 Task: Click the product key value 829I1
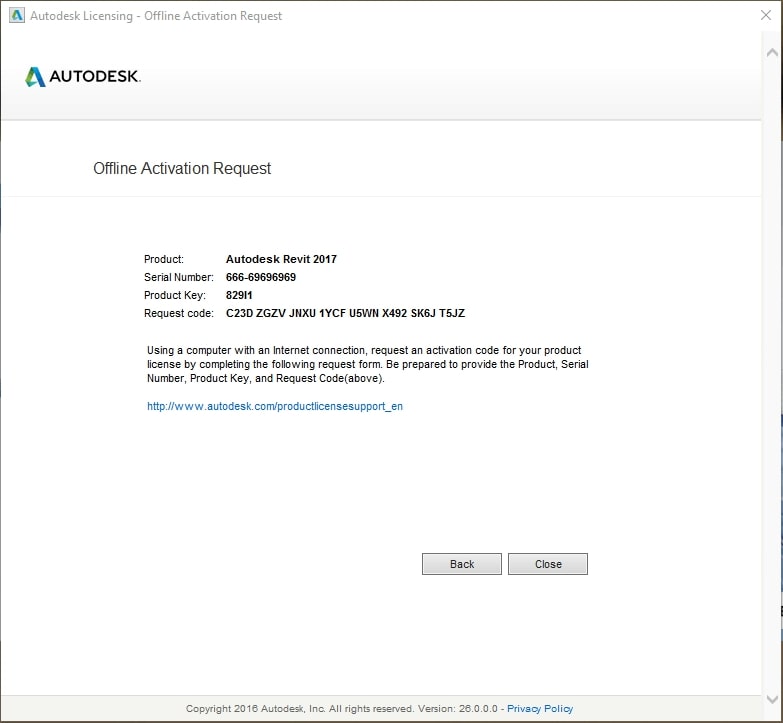[240, 296]
